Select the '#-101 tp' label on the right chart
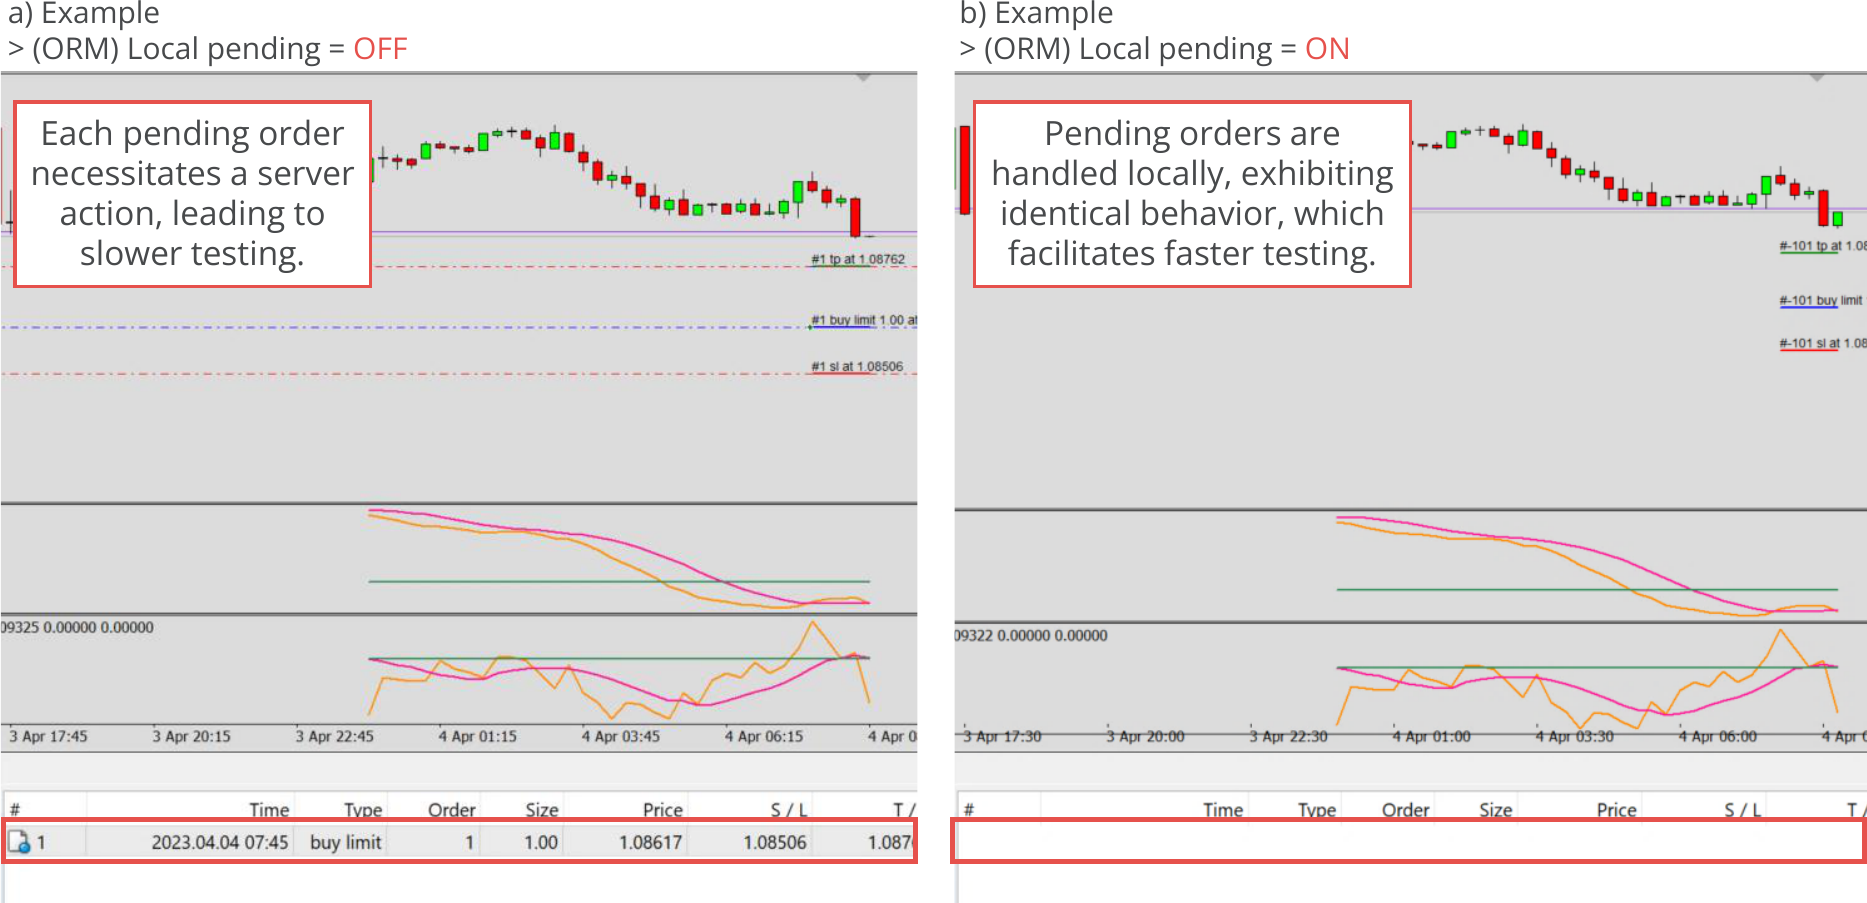1867x903 pixels. (1822, 246)
